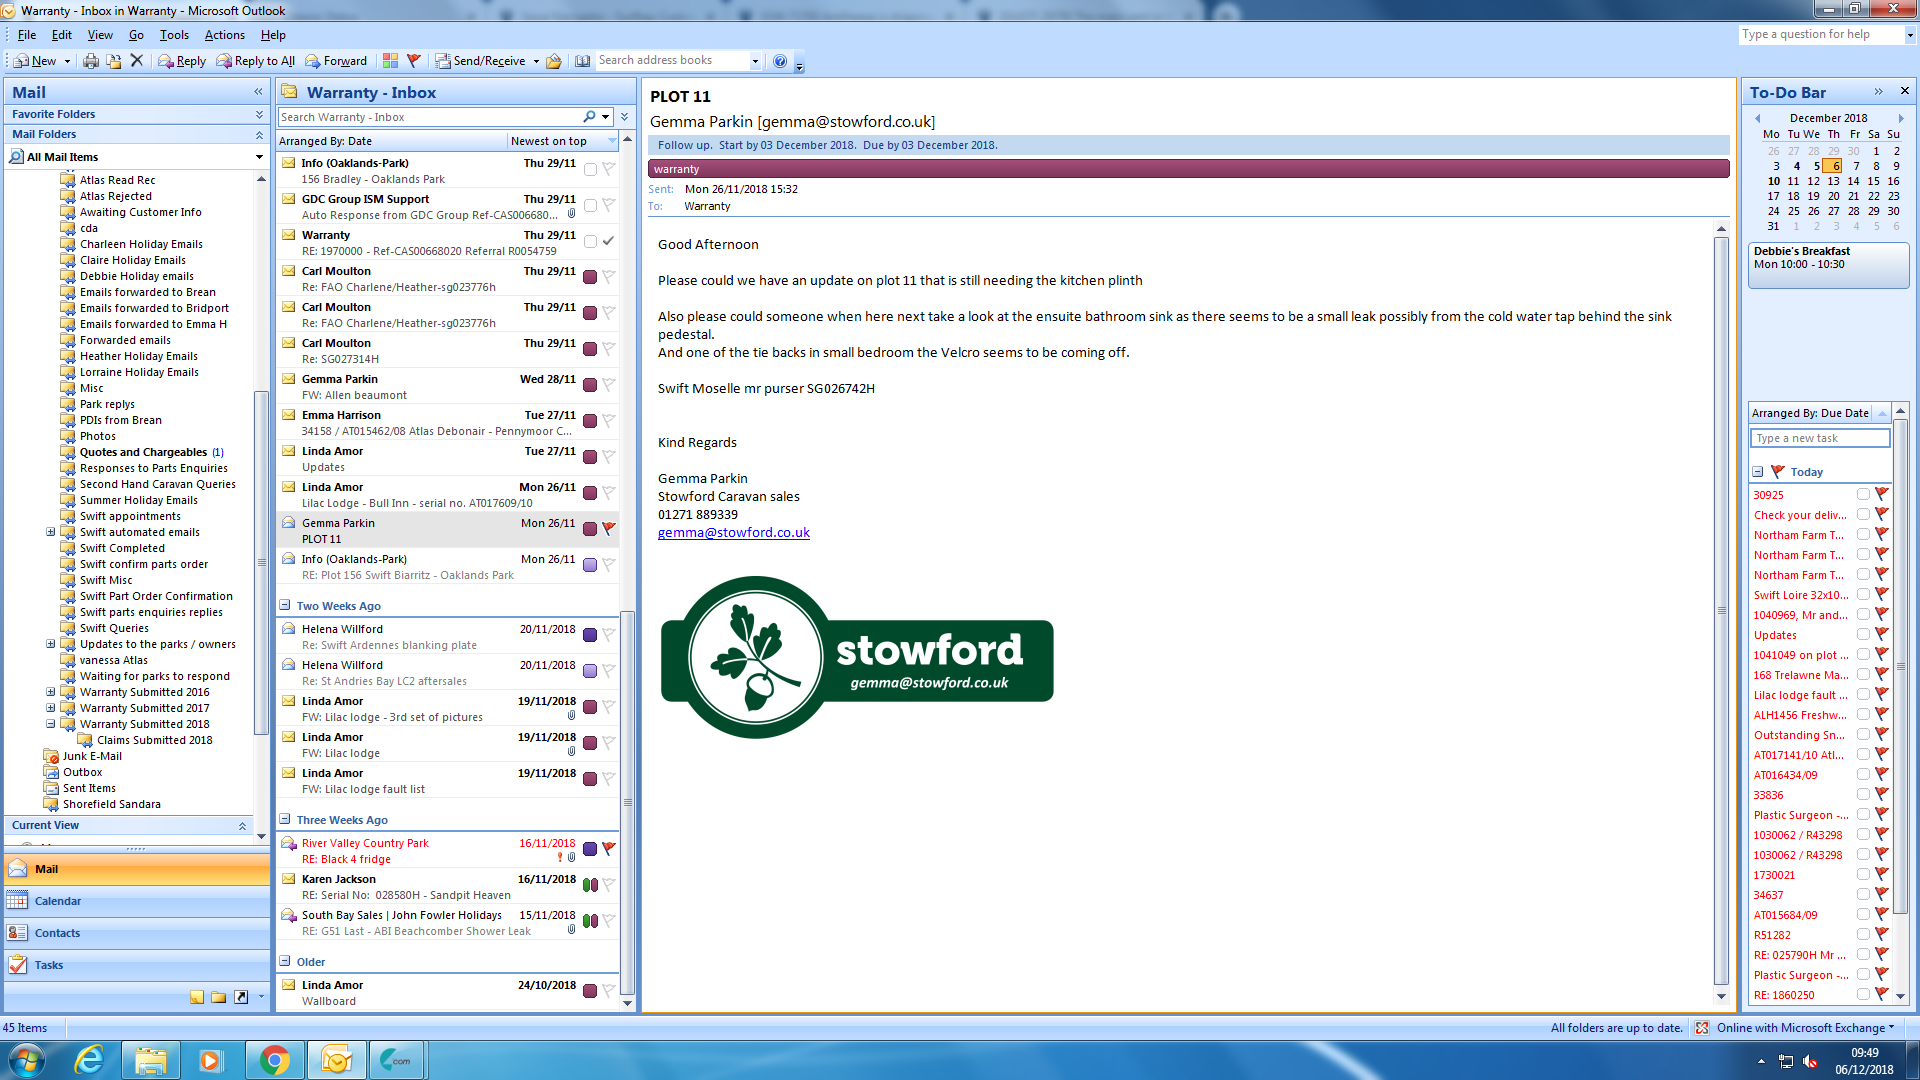Open the All Mail Items dropdown
This screenshot has width=1920, height=1080.
click(259, 157)
